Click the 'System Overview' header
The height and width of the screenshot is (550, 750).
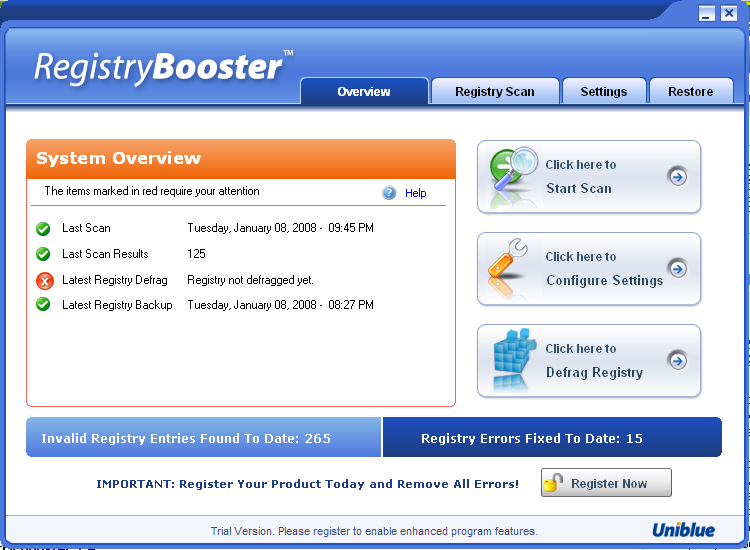click(119, 158)
